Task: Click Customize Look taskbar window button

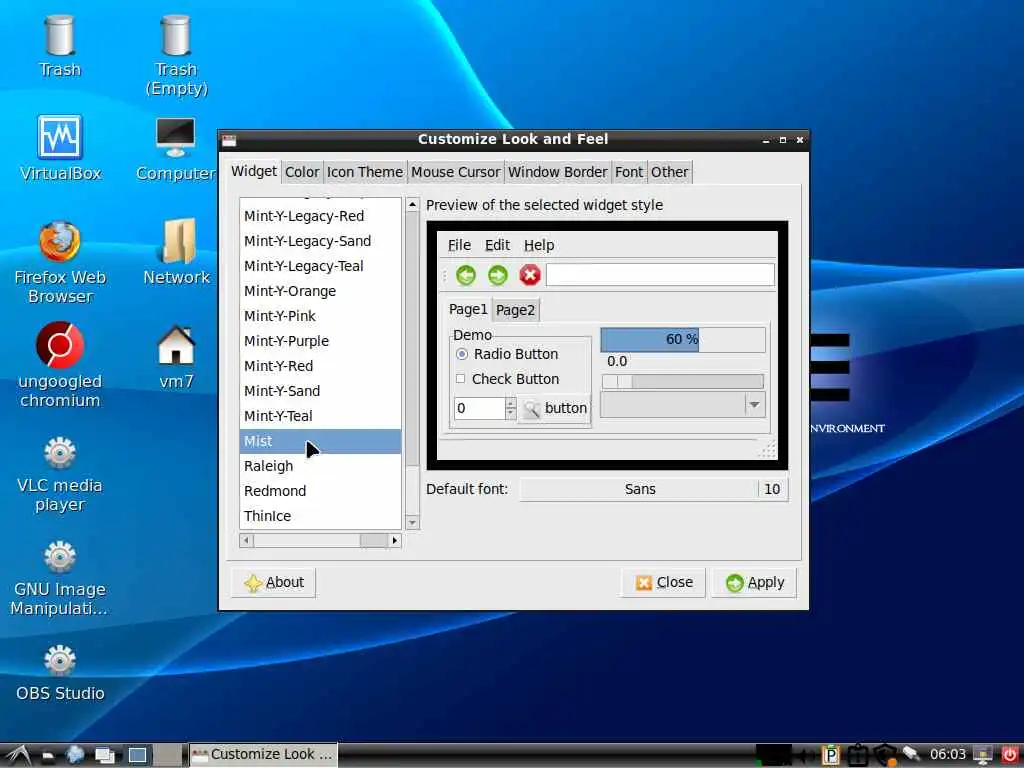Action: [264, 755]
